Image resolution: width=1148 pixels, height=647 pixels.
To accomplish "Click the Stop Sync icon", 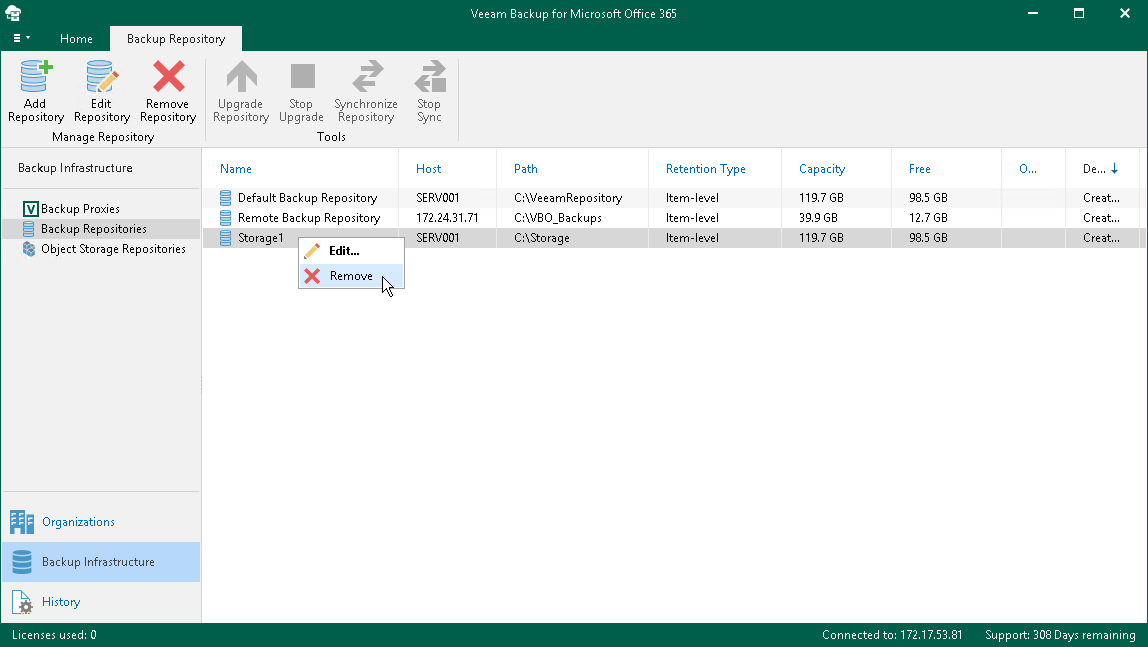I will [430, 77].
